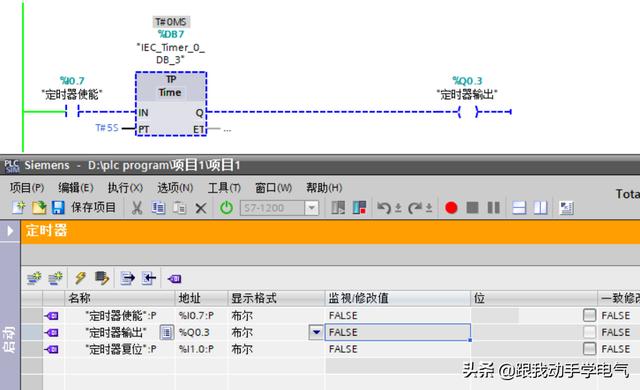The image size is (640, 390).
Task: Toggle bit checkbox in 定时器复位 row
Action: pos(589,349)
